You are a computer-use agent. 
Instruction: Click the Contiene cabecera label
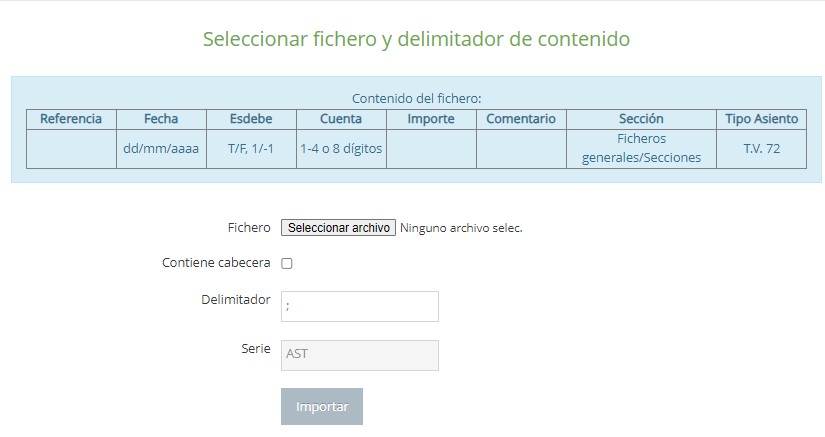coord(216,263)
